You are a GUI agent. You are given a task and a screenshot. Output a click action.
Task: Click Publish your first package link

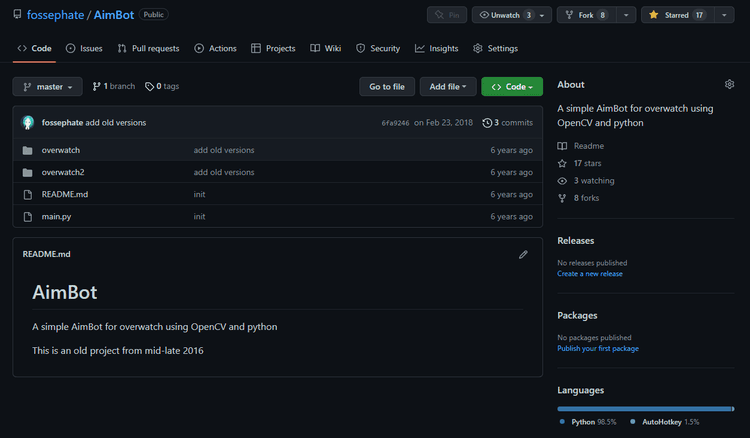(x=598, y=348)
